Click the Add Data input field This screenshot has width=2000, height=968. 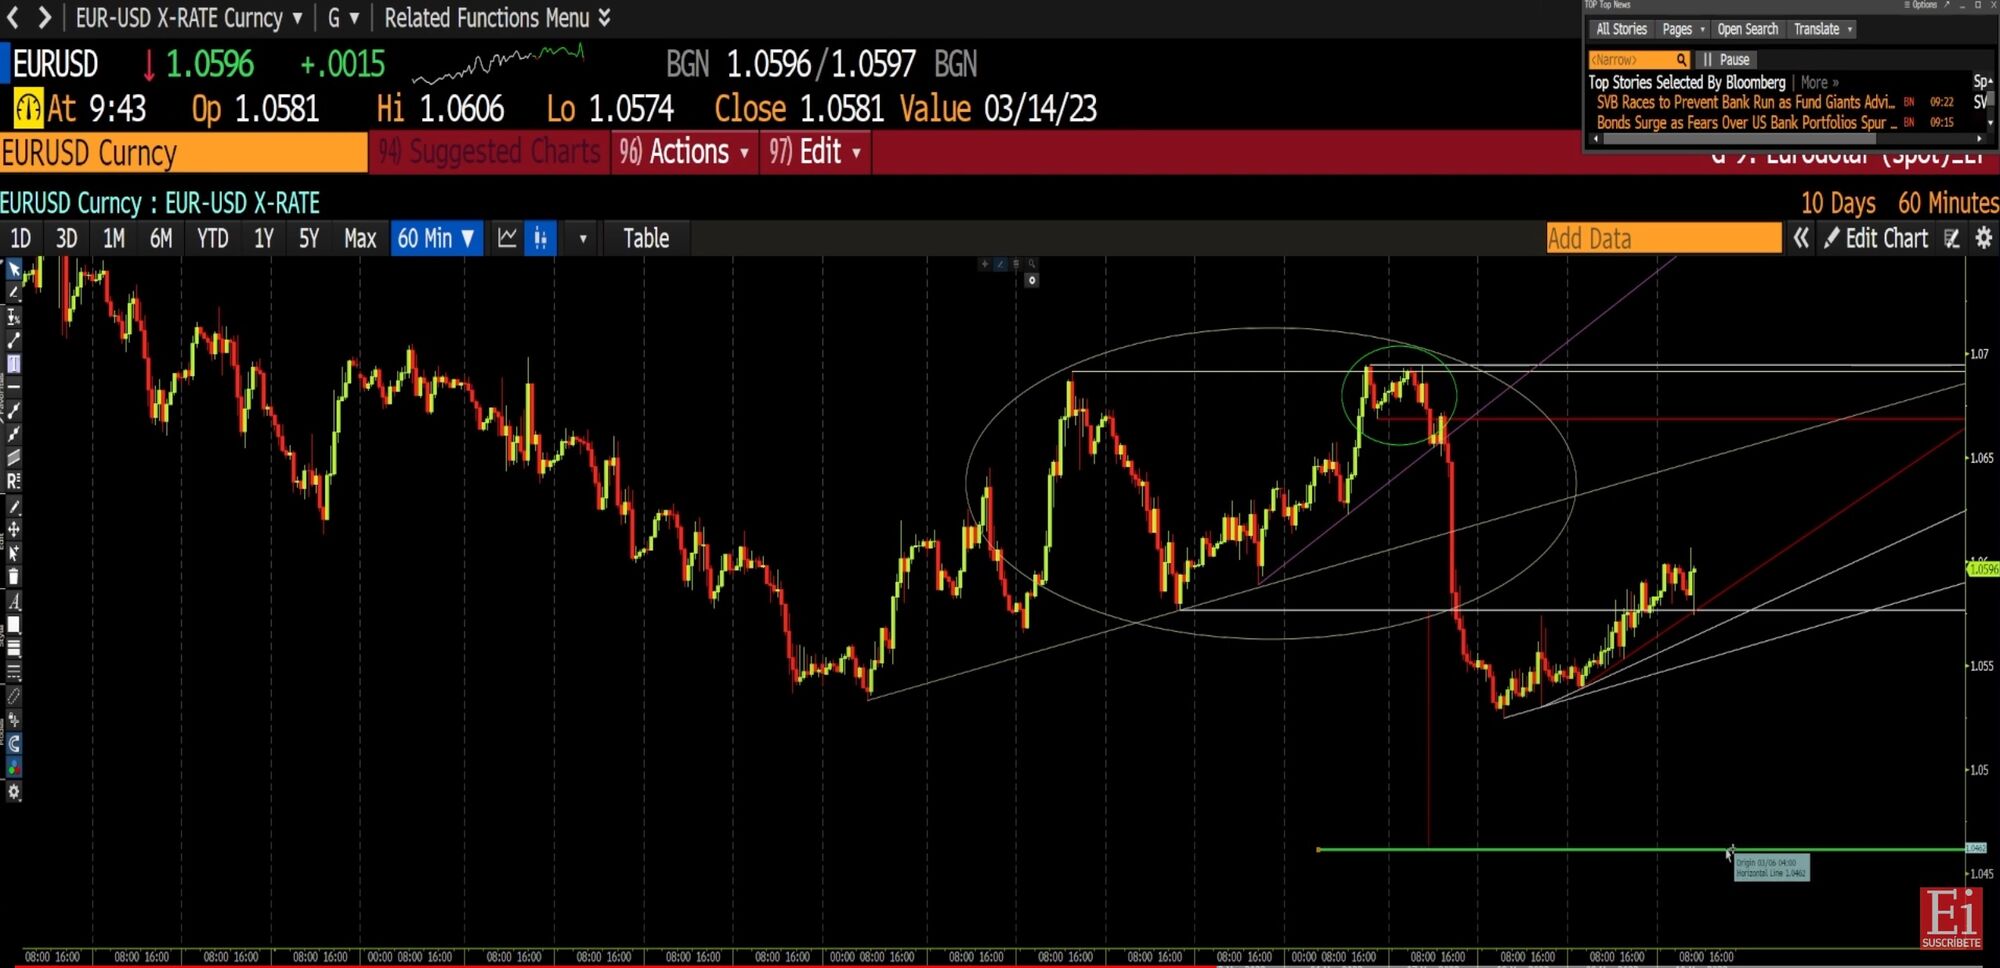(1664, 238)
